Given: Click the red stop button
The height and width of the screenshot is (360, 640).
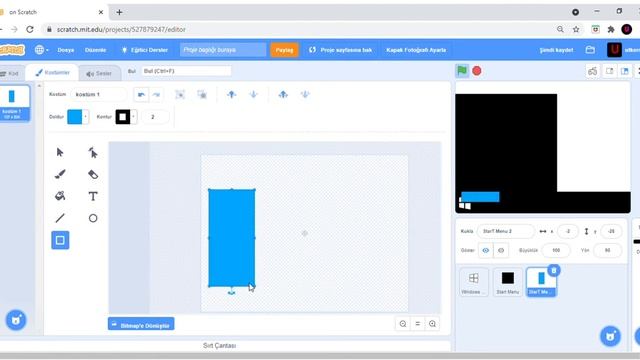Looking at the screenshot, I should (x=476, y=71).
